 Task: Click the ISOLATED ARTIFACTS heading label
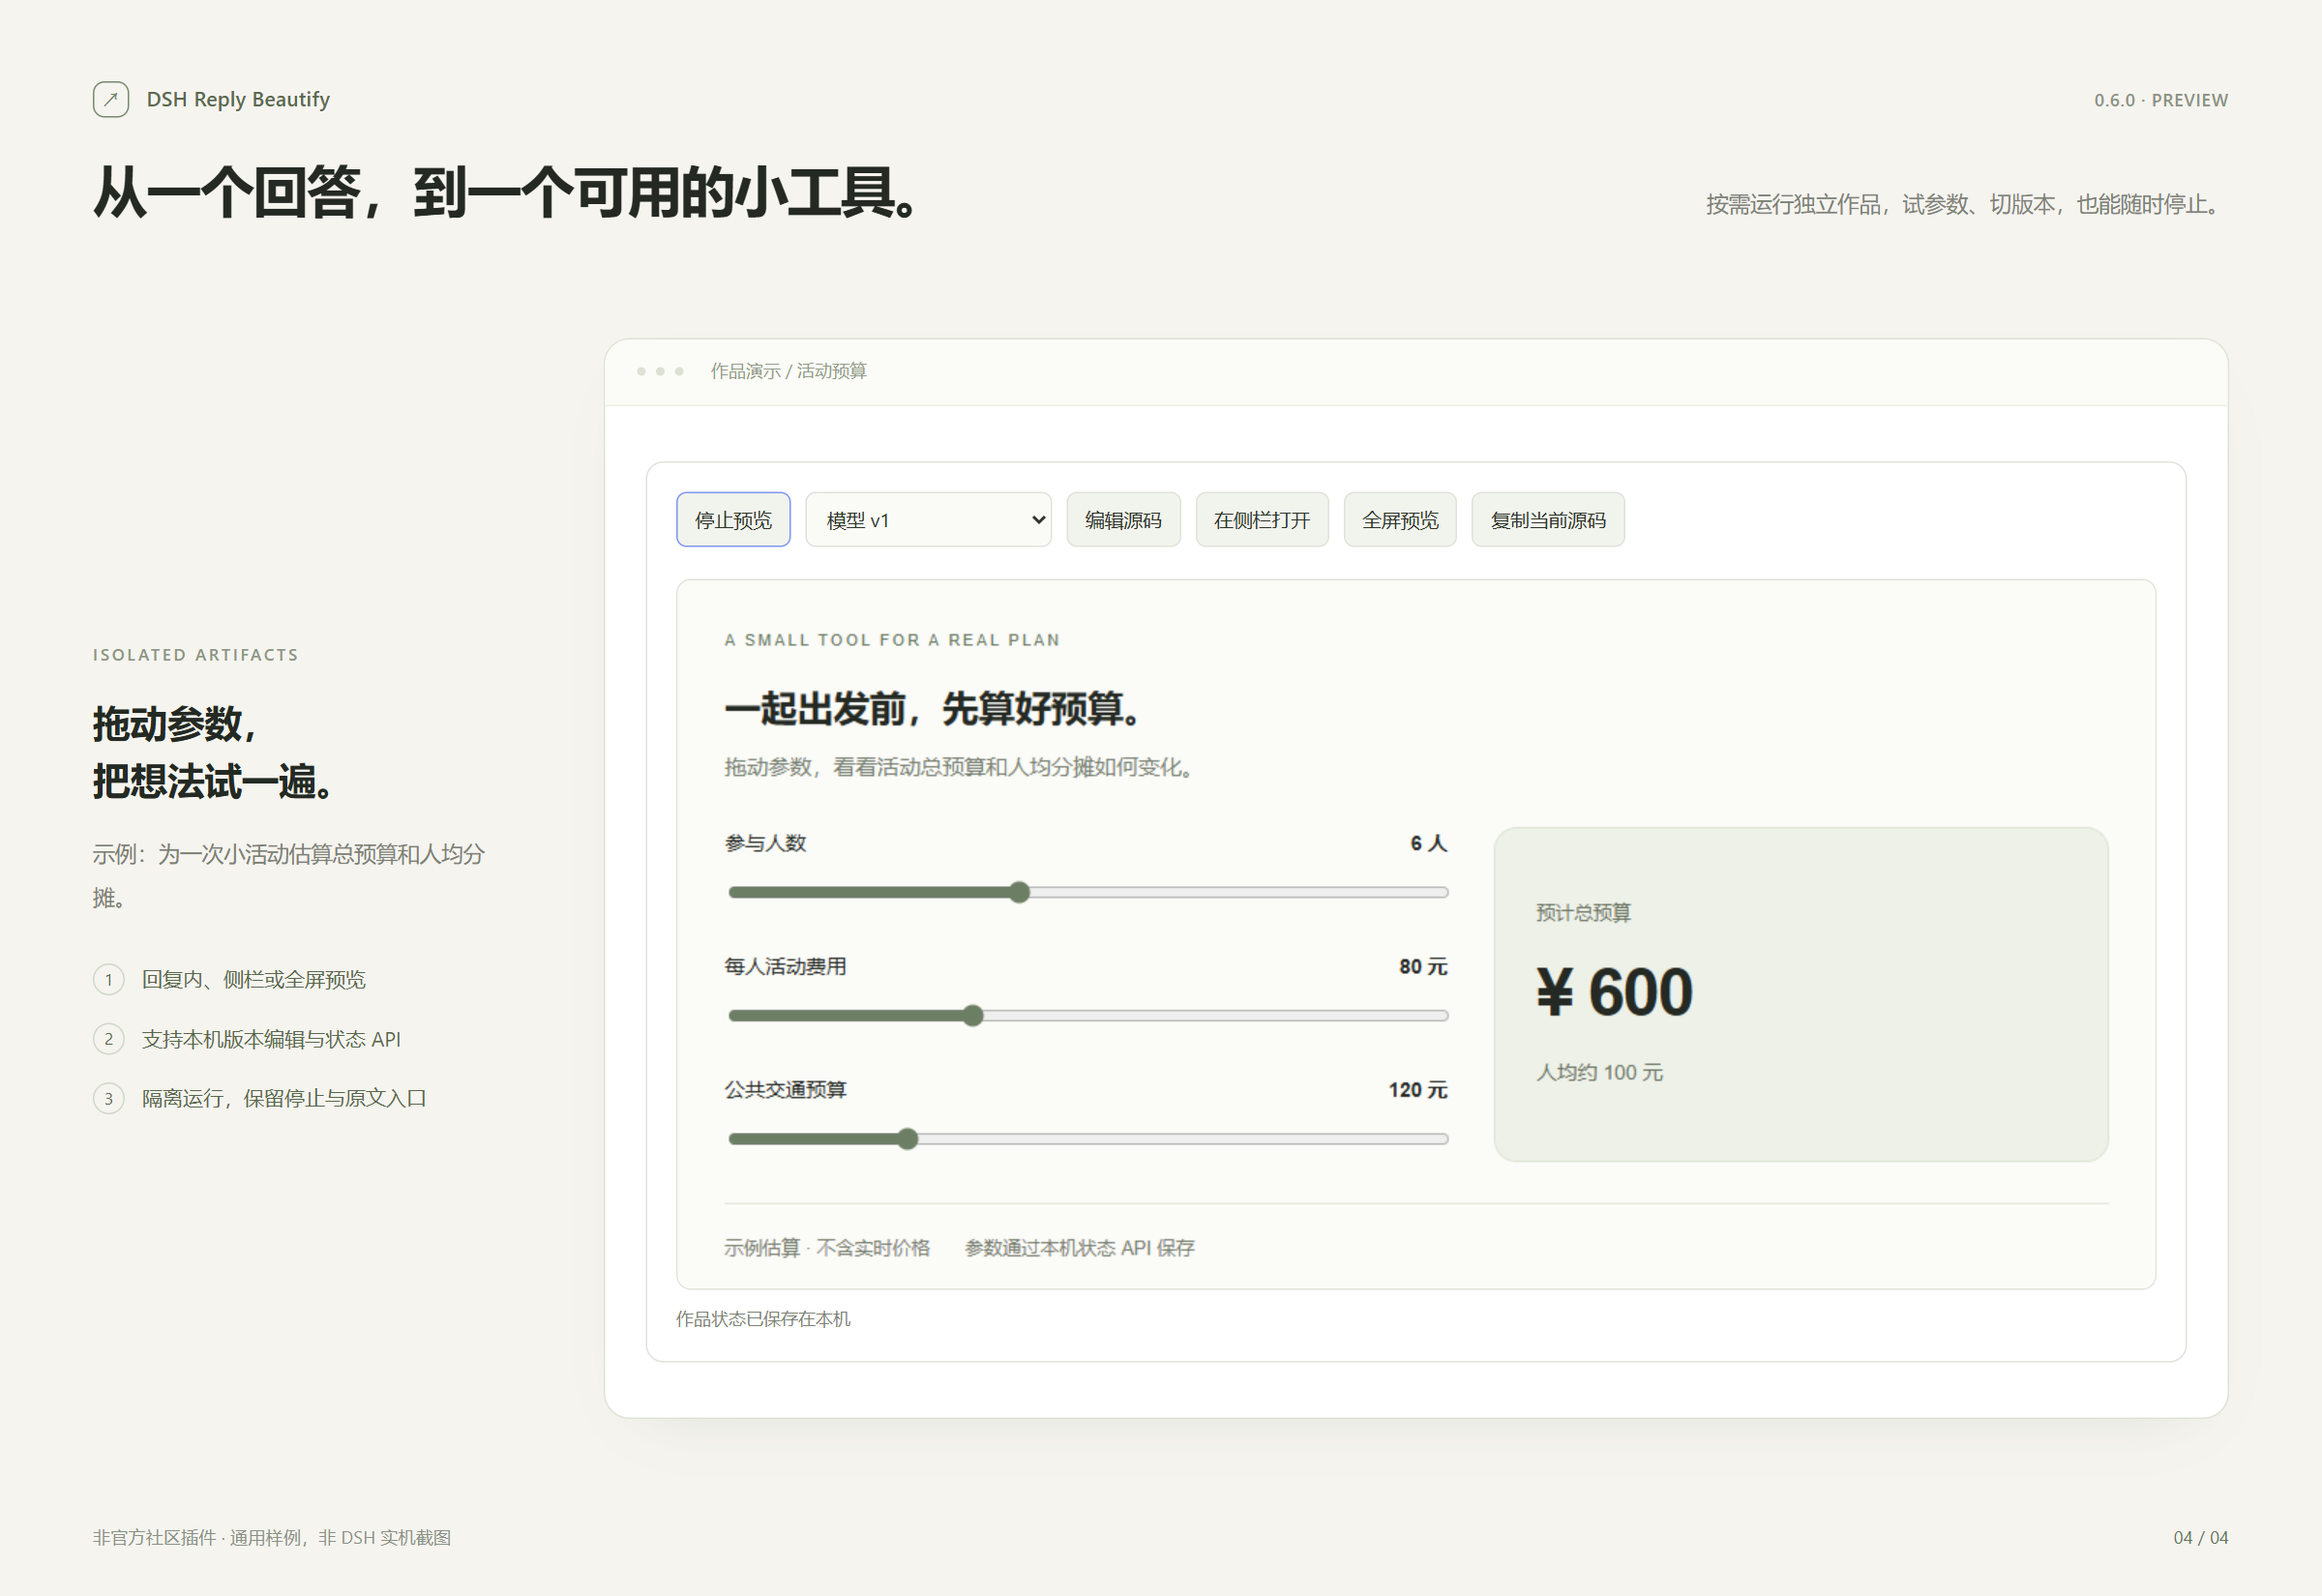196,655
